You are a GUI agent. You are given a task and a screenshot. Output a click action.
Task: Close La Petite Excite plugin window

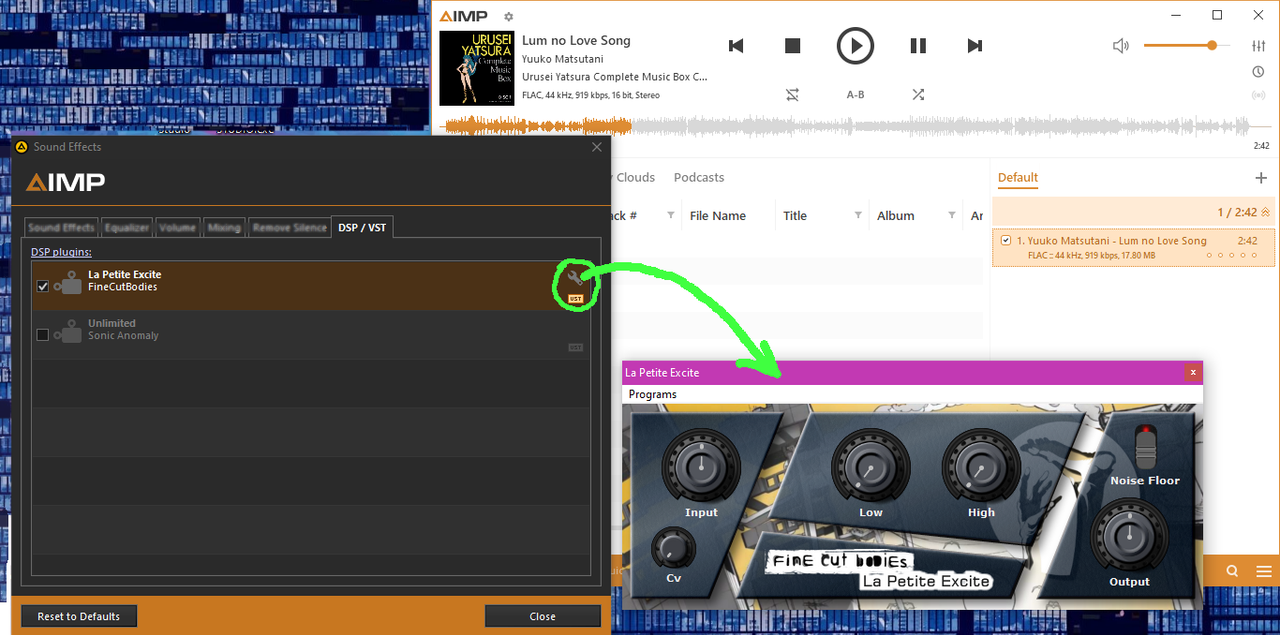click(1192, 372)
